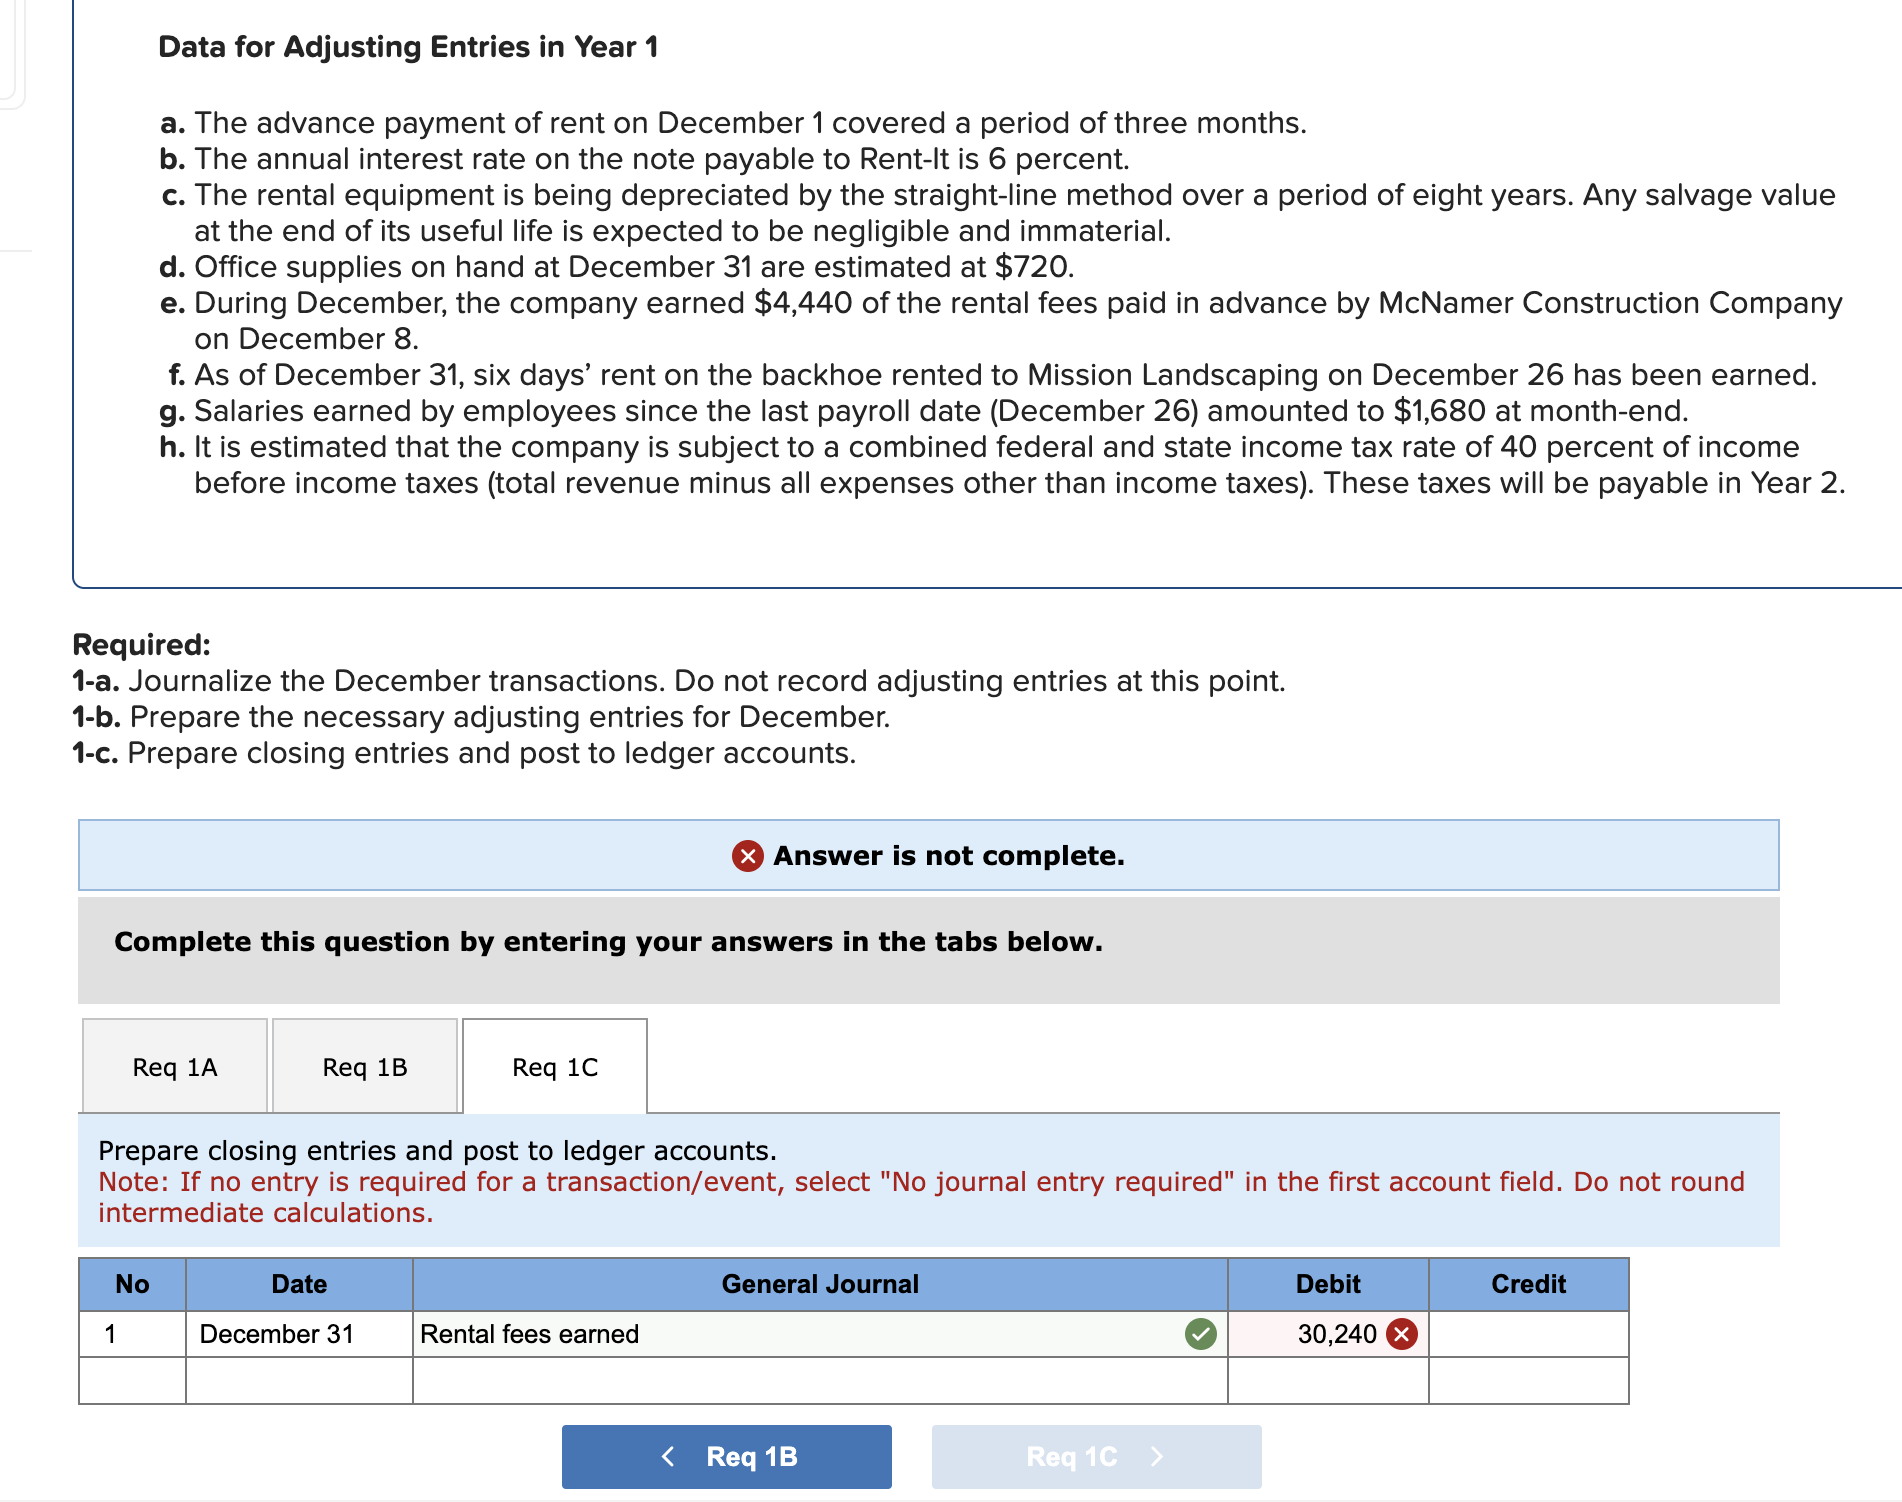Image resolution: width=1902 pixels, height=1502 pixels.
Task: Click the 'Data for Adjusting Entries in Year 1' heading
Action: tap(408, 47)
